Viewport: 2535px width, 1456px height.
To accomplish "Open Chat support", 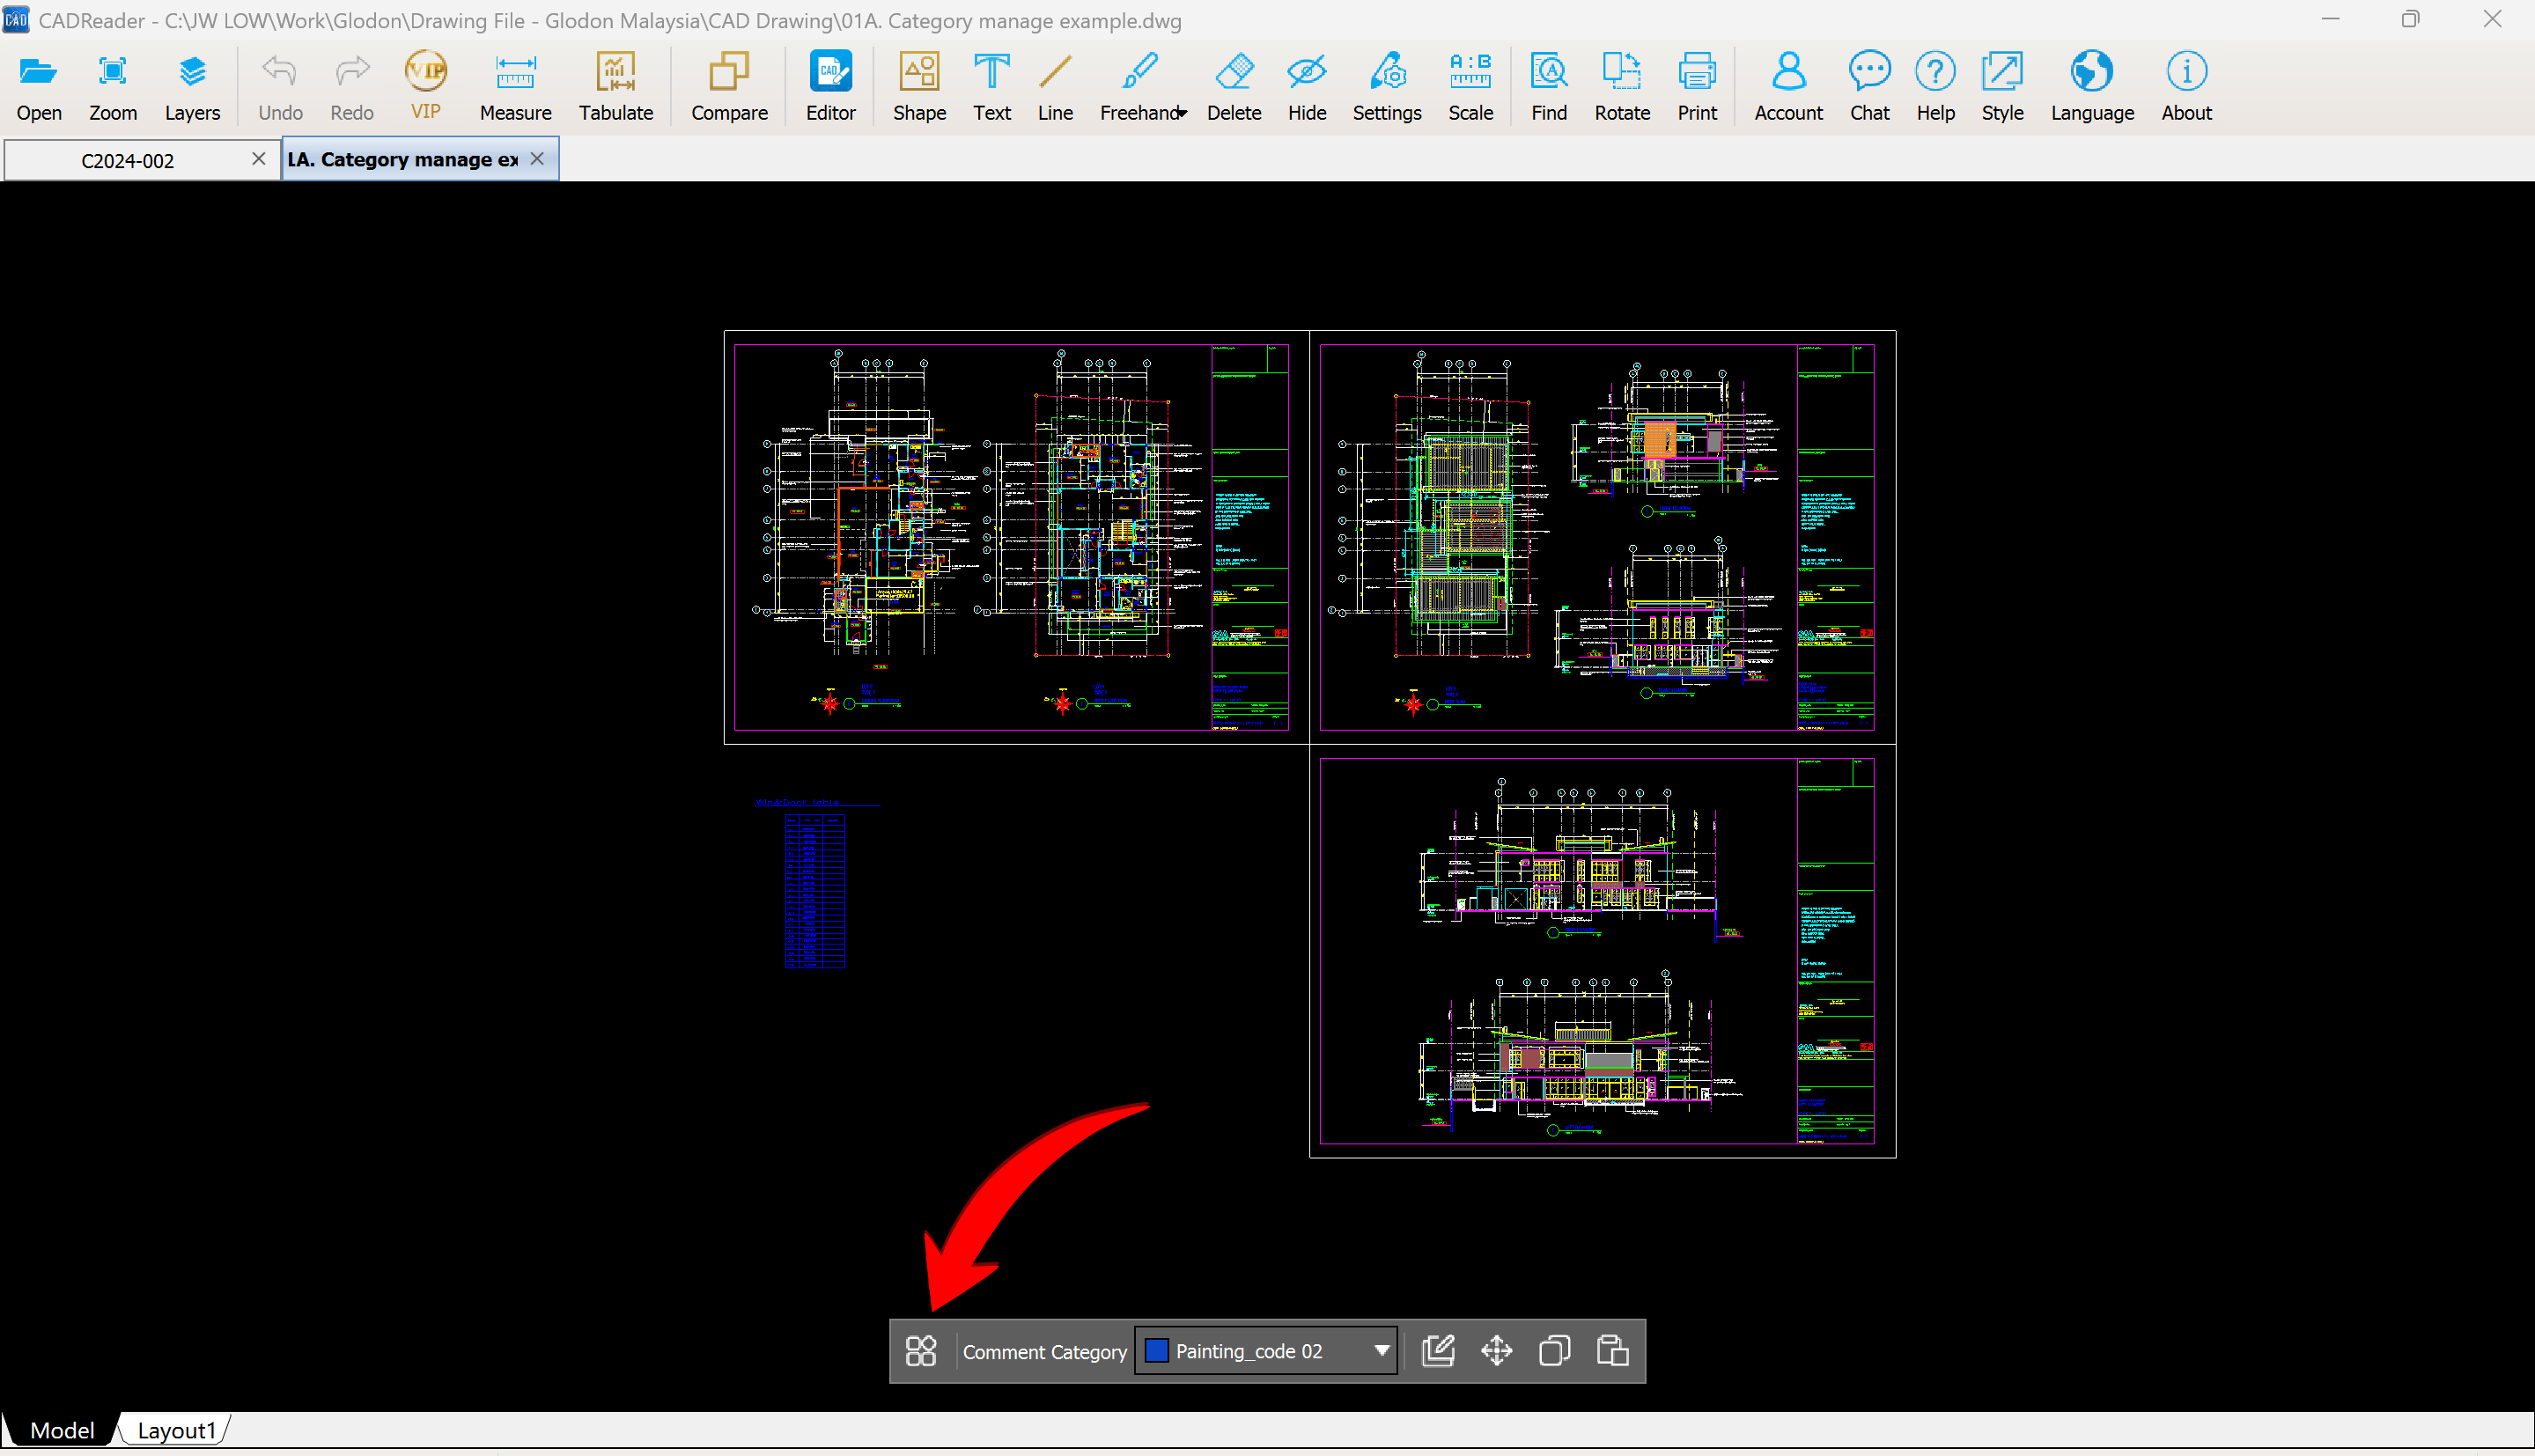I will point(1869,87).
